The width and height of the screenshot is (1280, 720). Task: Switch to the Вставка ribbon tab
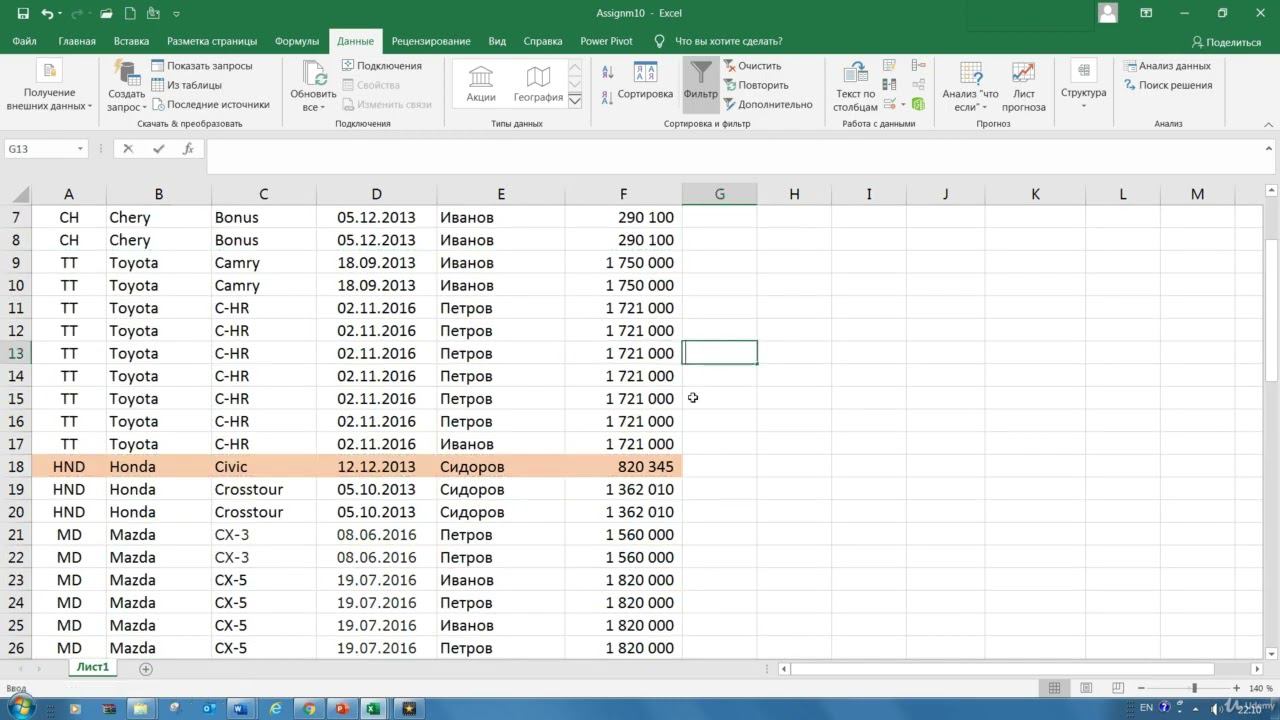point(131,41)
